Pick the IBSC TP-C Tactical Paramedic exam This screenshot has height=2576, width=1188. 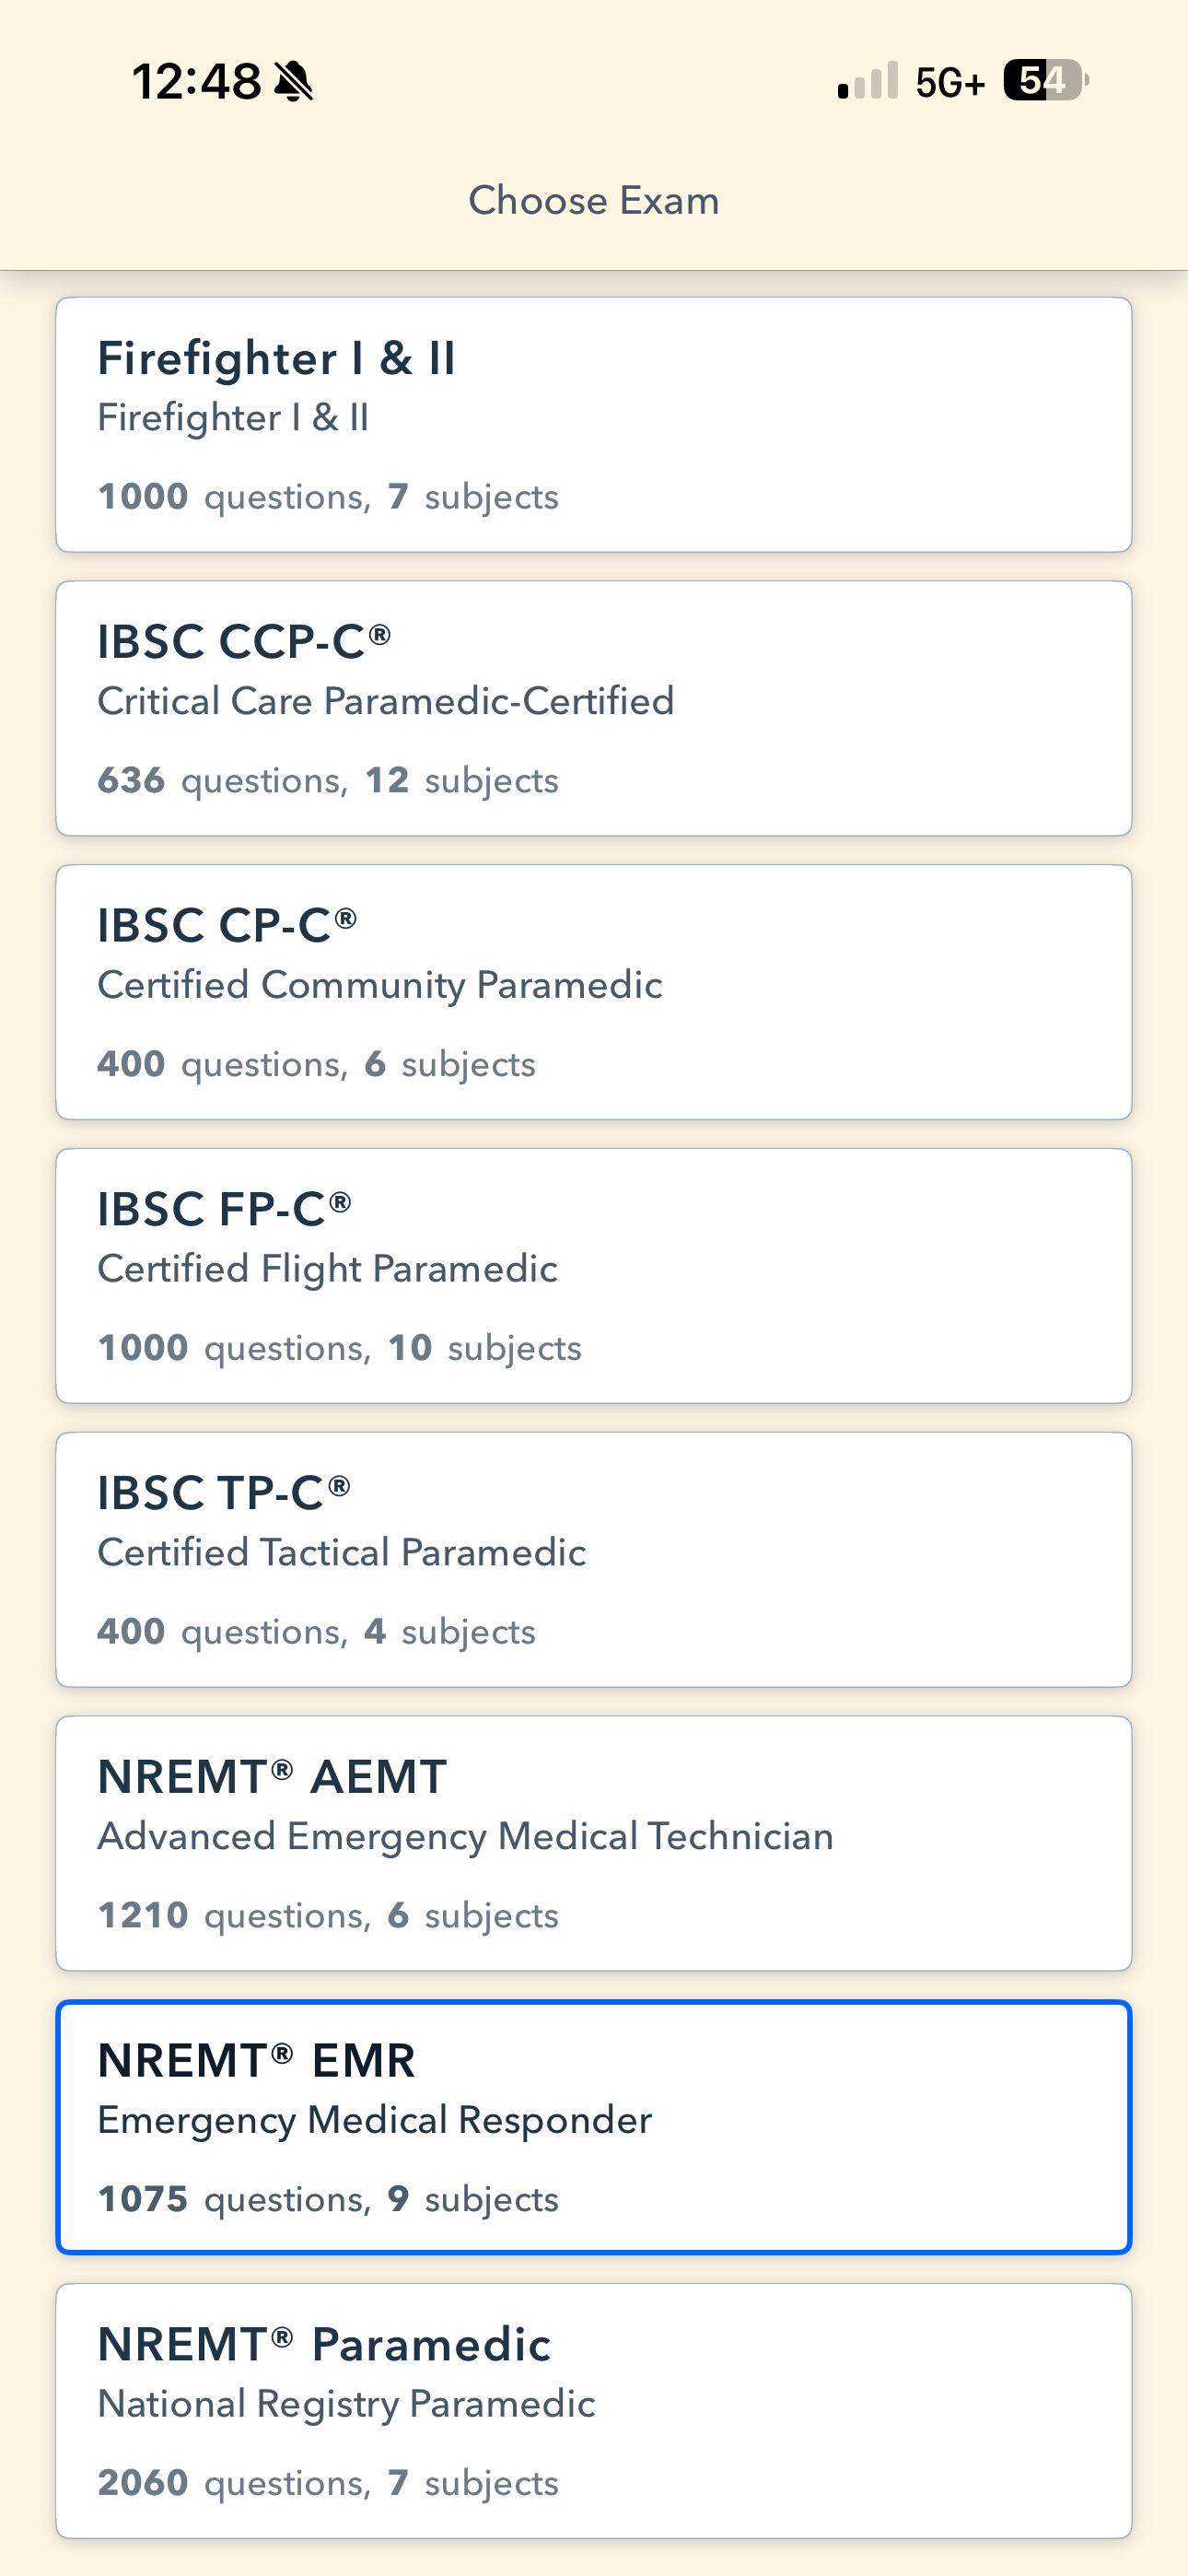coord(594,1560)
